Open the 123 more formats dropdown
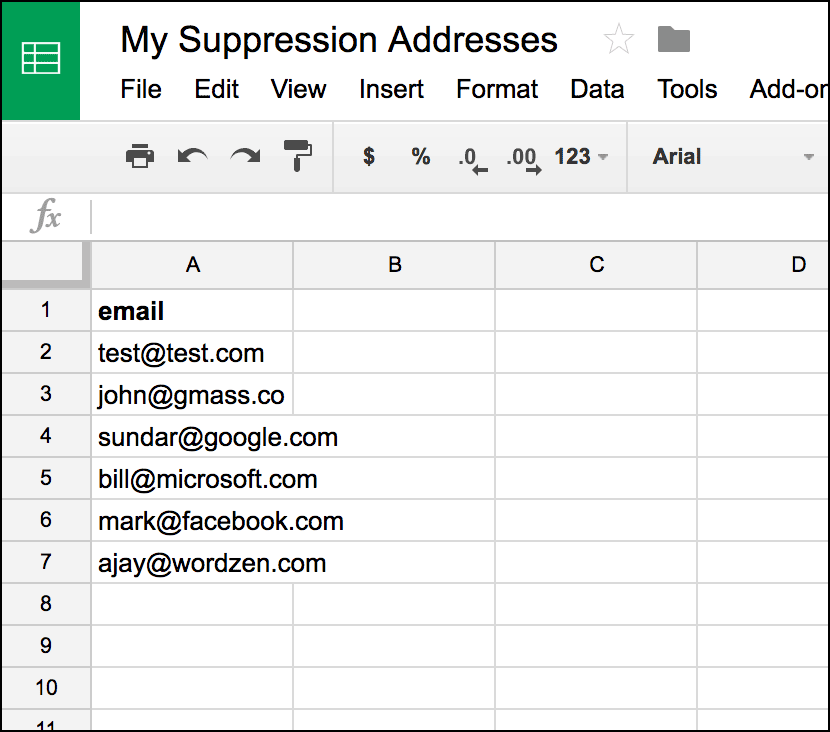Screen dimensions: 830x732 (581, 156)
